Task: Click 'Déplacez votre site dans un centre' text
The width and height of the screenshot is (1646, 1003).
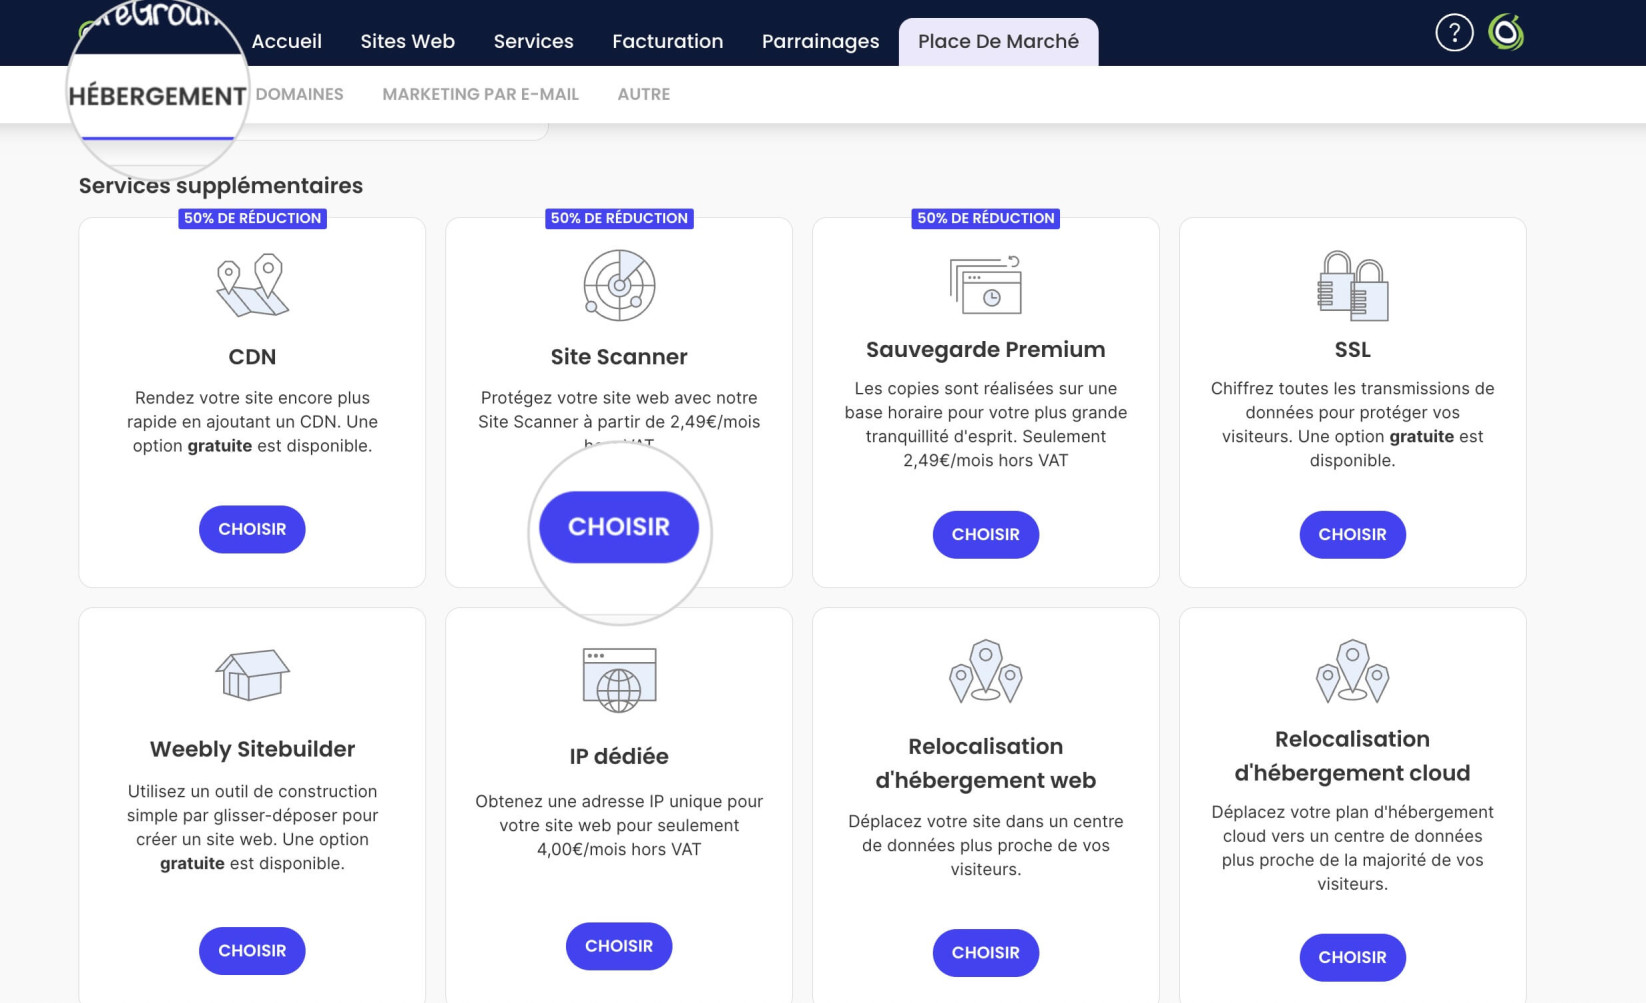Action: coord(986,845)
